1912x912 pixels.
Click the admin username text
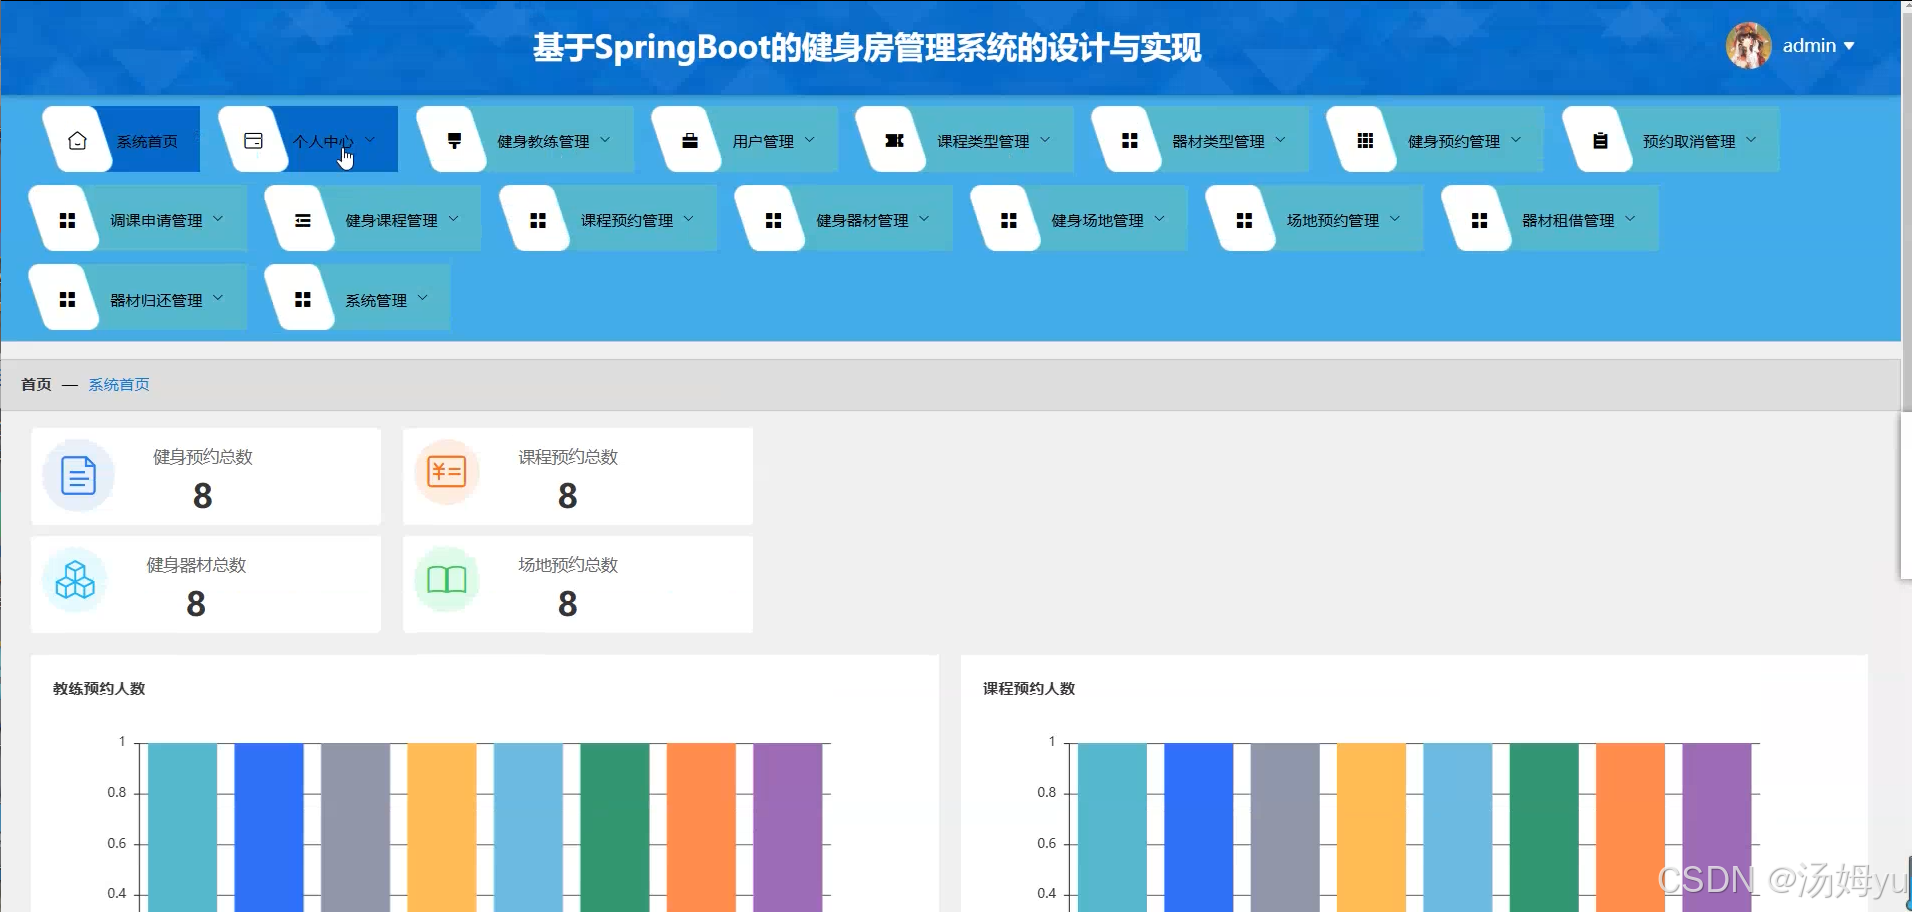[1809, 46]
